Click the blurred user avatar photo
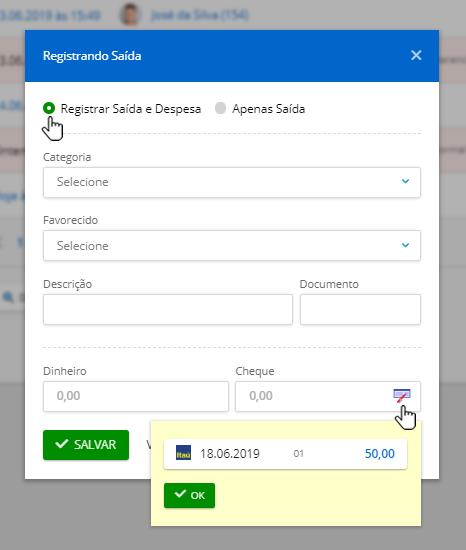This screenshot has width=466, height=550. 130,14
